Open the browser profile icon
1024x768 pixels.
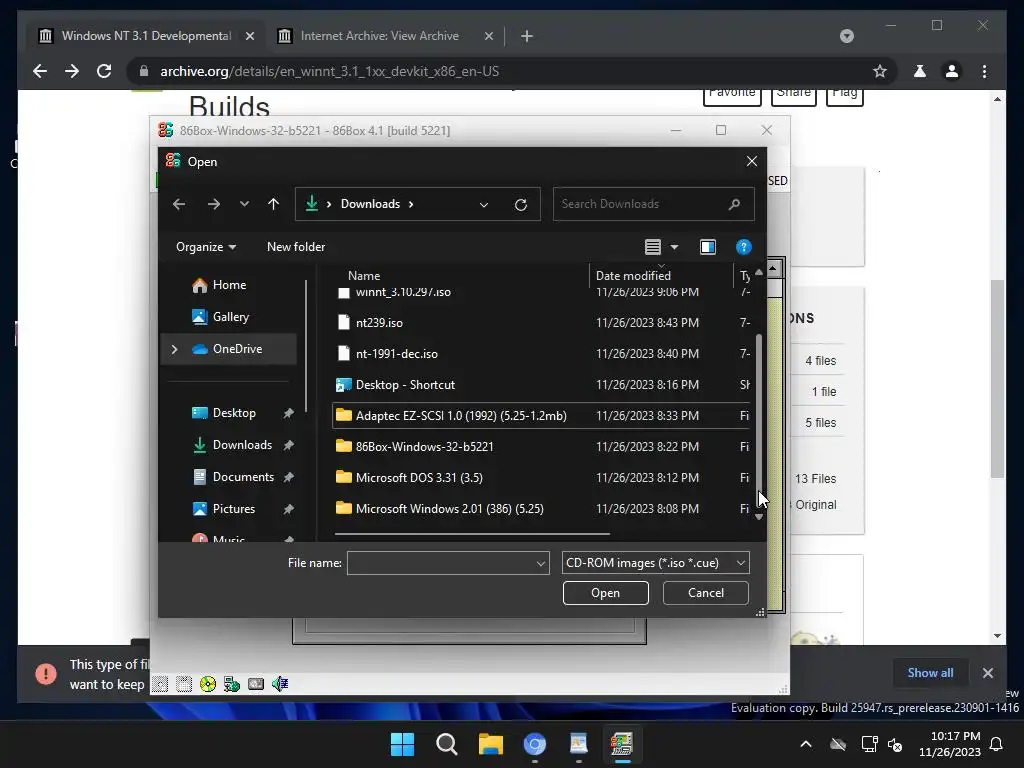[x=952, y=71]
